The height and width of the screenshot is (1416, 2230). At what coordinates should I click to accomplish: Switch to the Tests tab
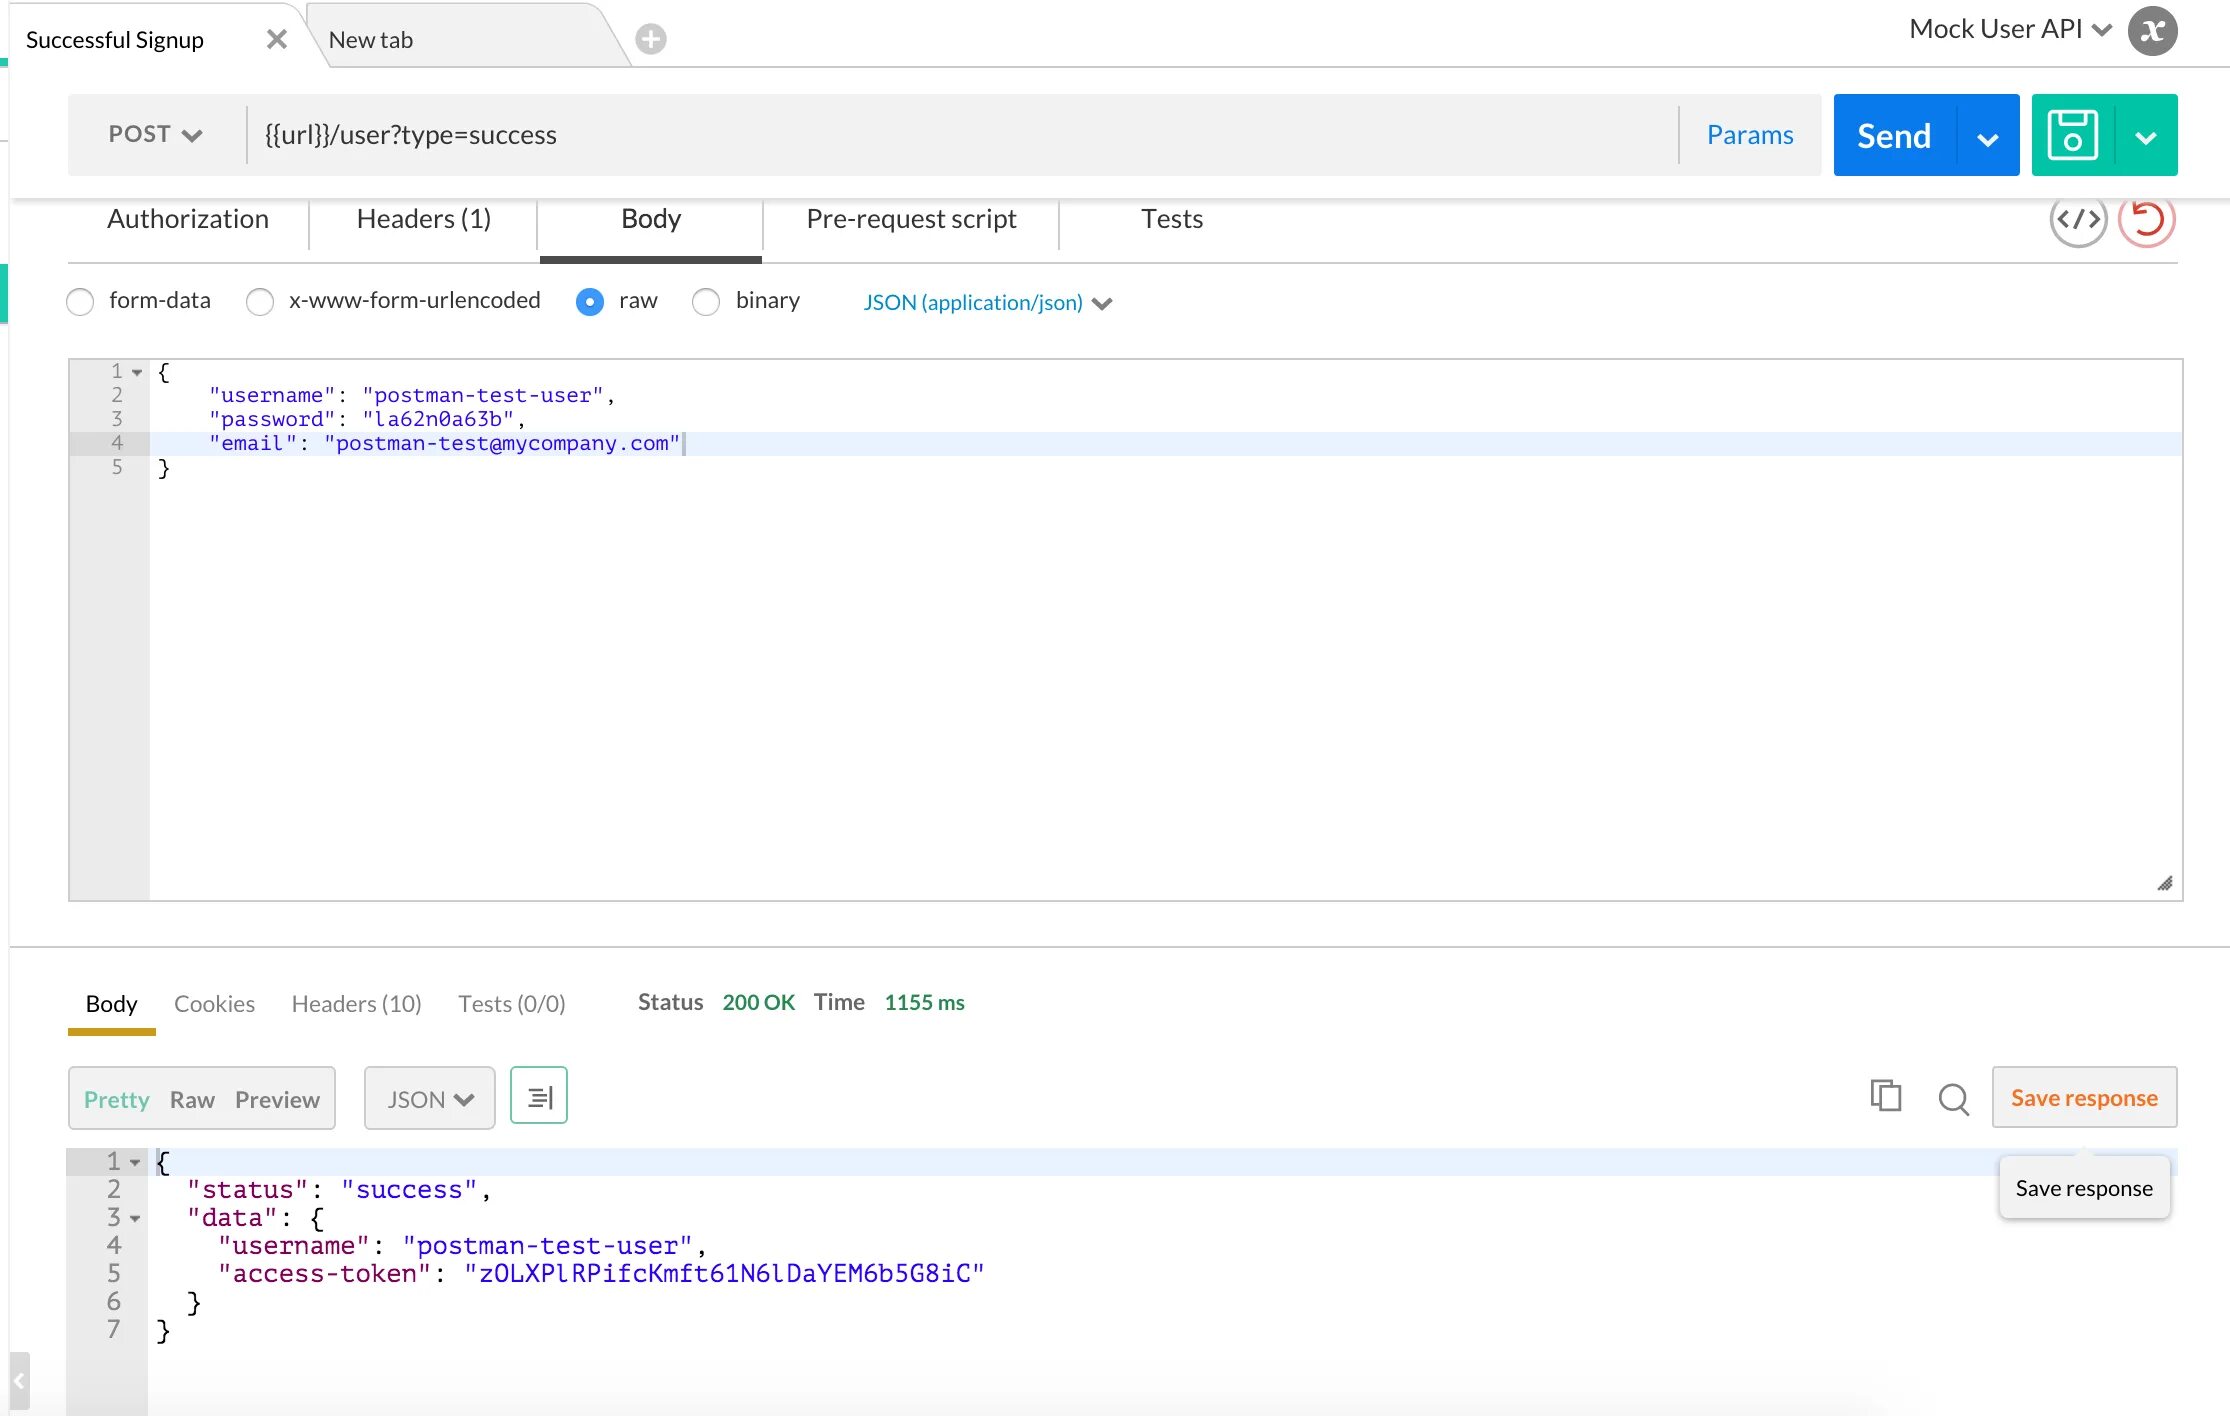point(1170,218)
